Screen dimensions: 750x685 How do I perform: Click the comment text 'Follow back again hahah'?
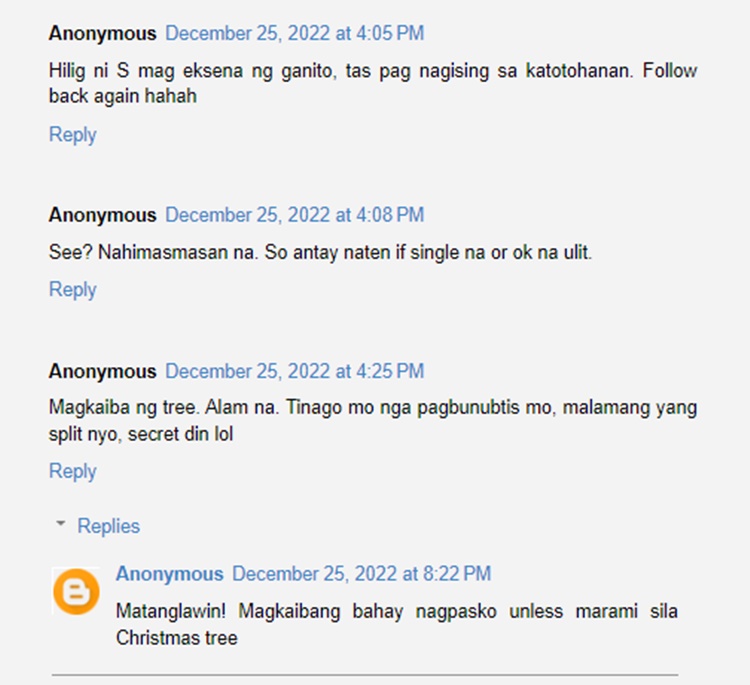tap(123, 96)
